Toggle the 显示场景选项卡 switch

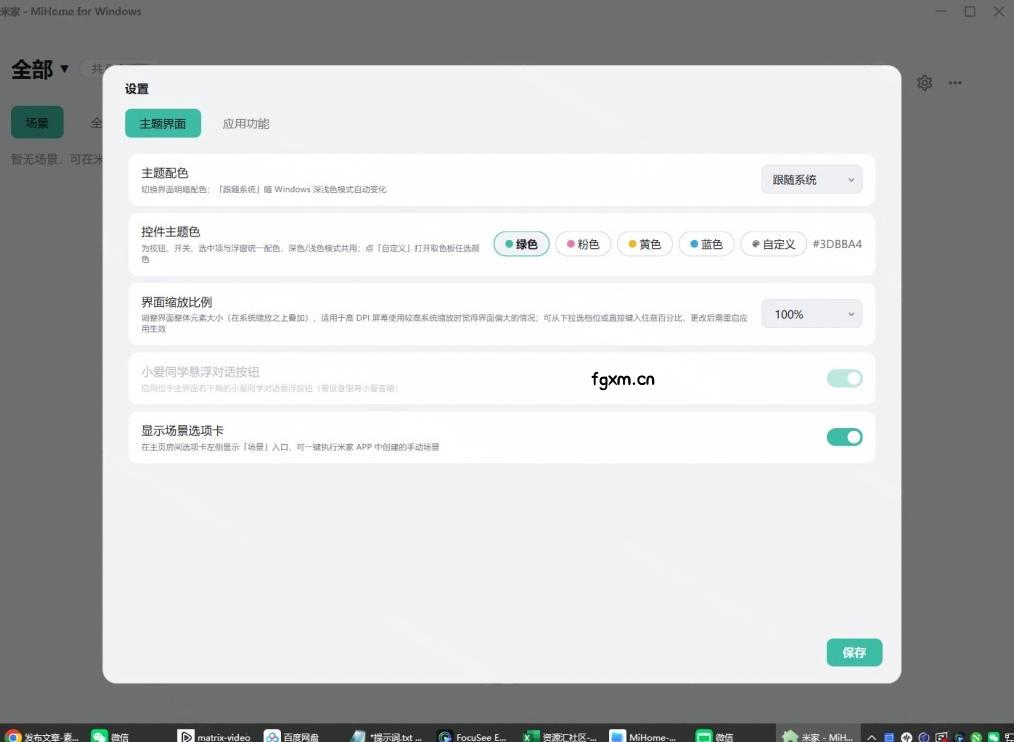(845, 437)
